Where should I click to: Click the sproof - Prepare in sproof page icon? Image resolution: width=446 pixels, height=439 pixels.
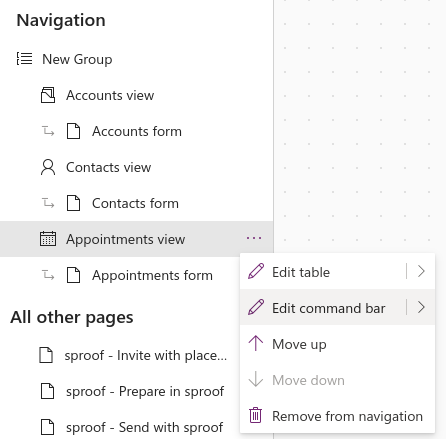tap(47, 391)
